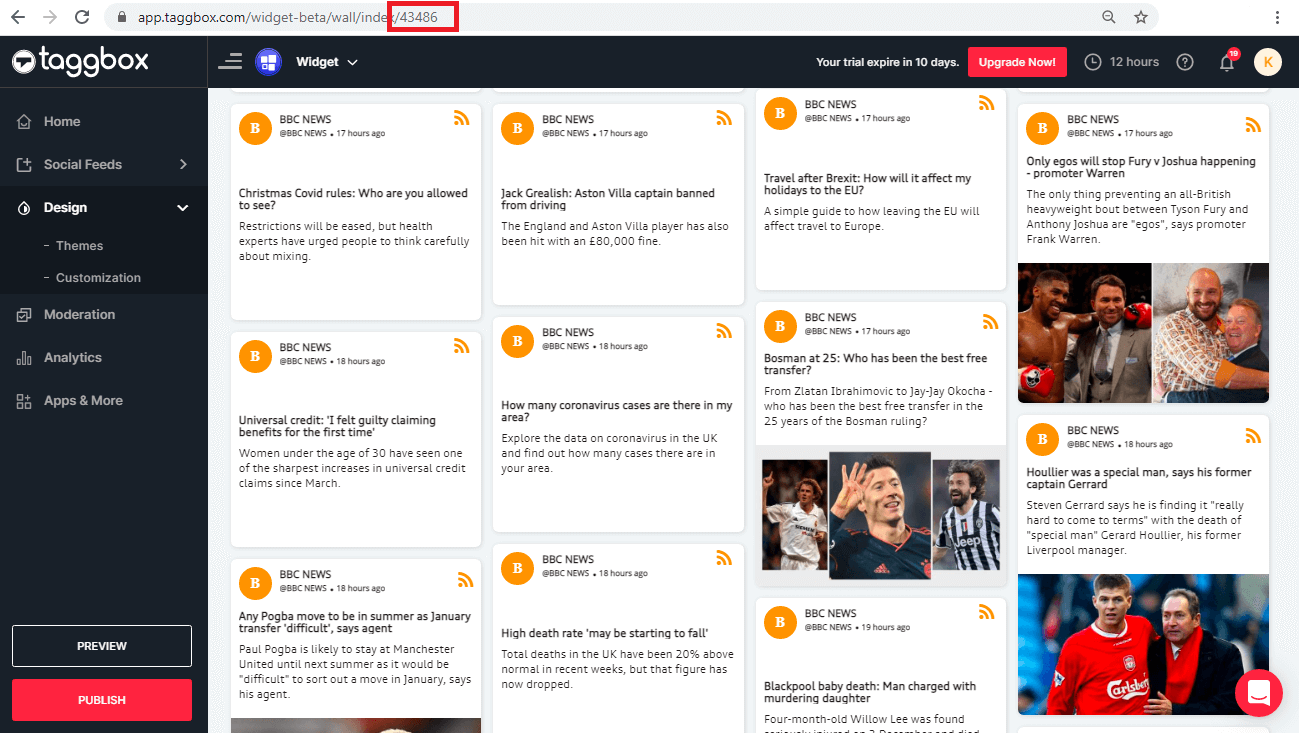
Task: Collapse the Design menu section
Action: (183, 208)
